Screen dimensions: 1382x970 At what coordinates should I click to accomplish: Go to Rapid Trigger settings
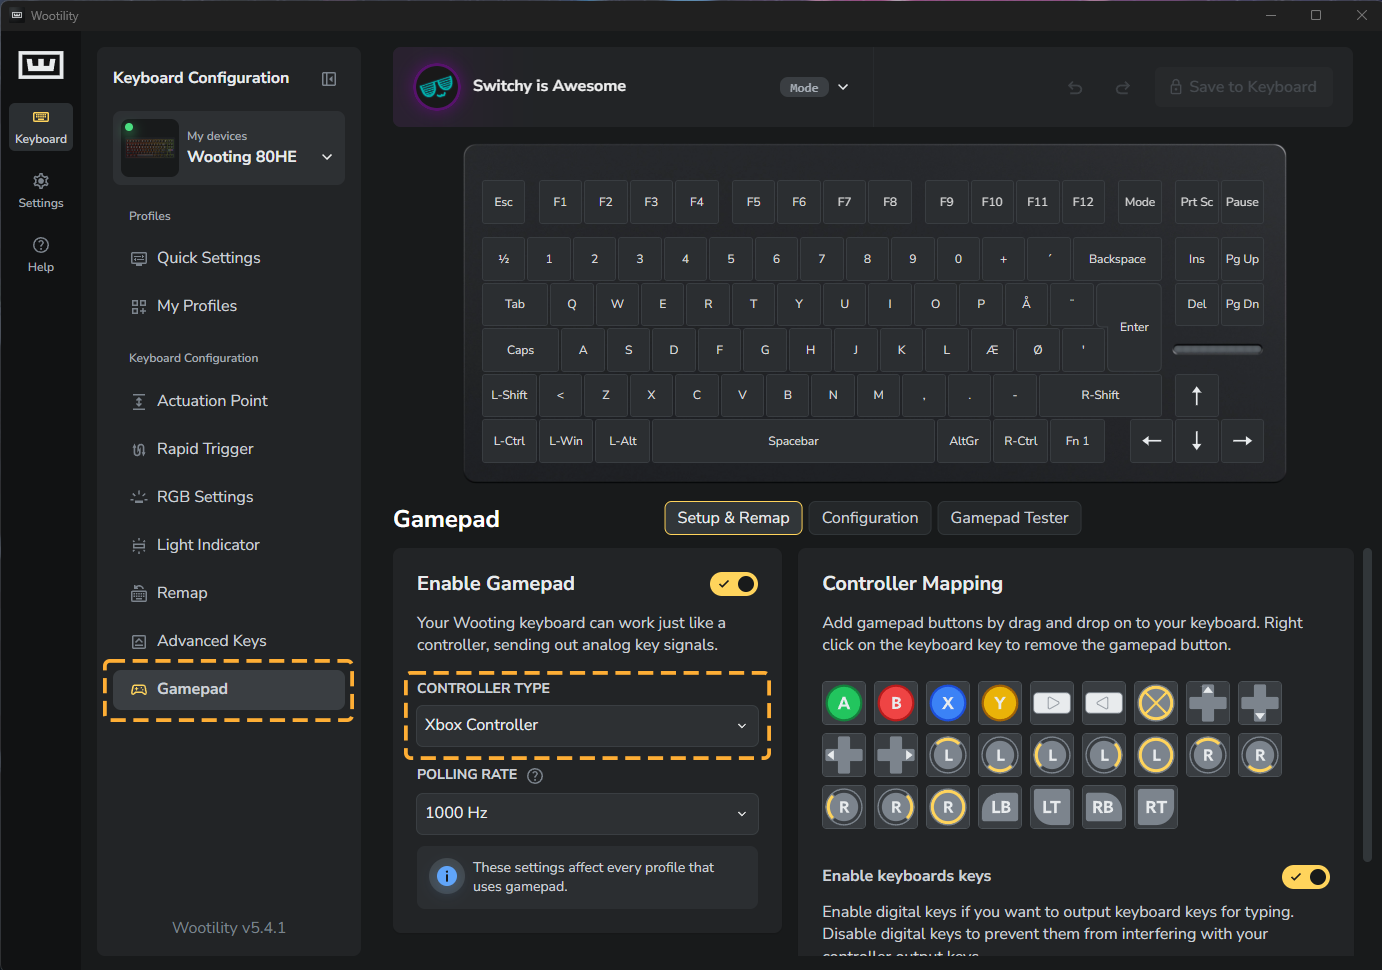(x=229, y=449)
